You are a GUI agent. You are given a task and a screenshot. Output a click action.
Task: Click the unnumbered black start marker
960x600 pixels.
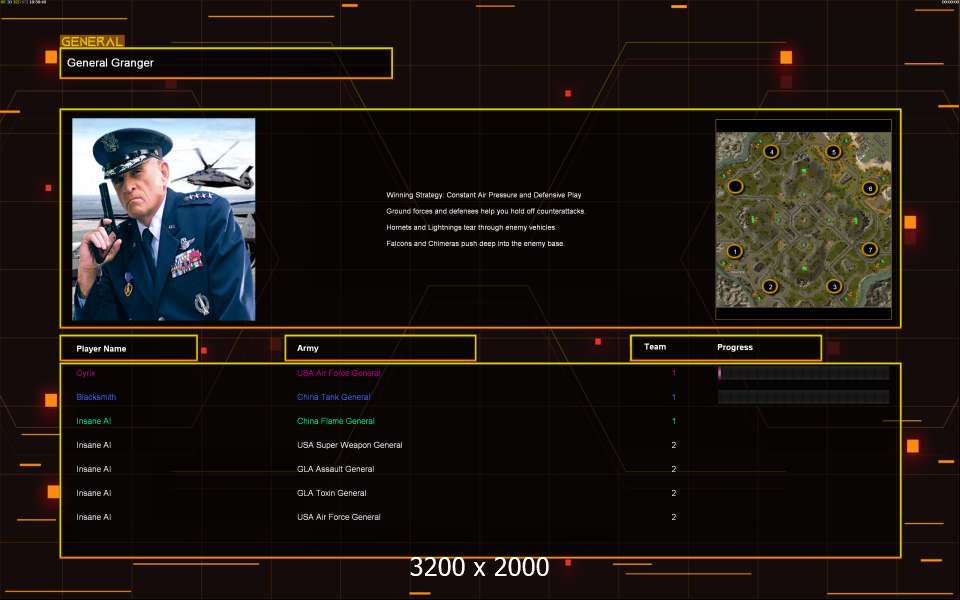click(735, 186)
